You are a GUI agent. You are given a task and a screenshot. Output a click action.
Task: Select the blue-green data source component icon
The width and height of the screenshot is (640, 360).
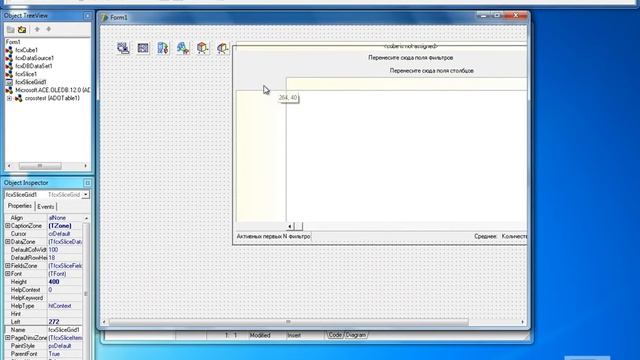[x=183, y=48]
